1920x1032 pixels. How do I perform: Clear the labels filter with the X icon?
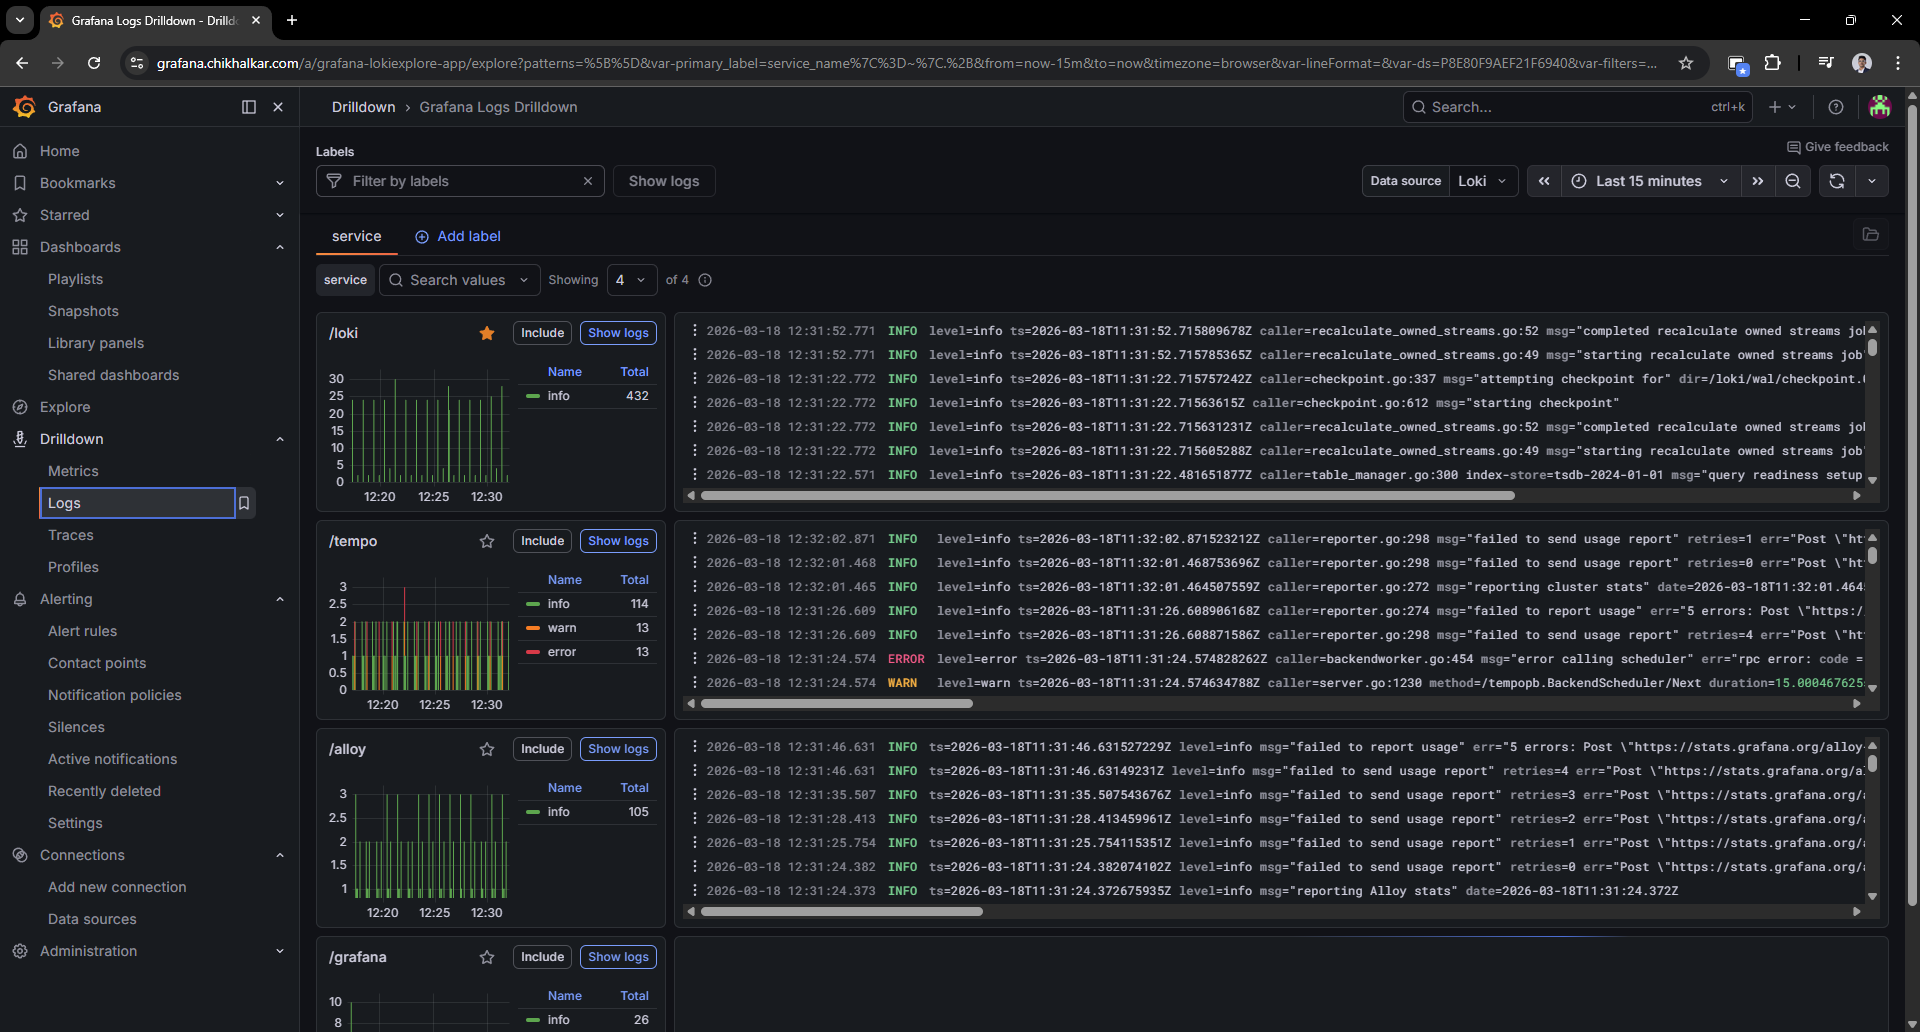click(x=588, y=181)
